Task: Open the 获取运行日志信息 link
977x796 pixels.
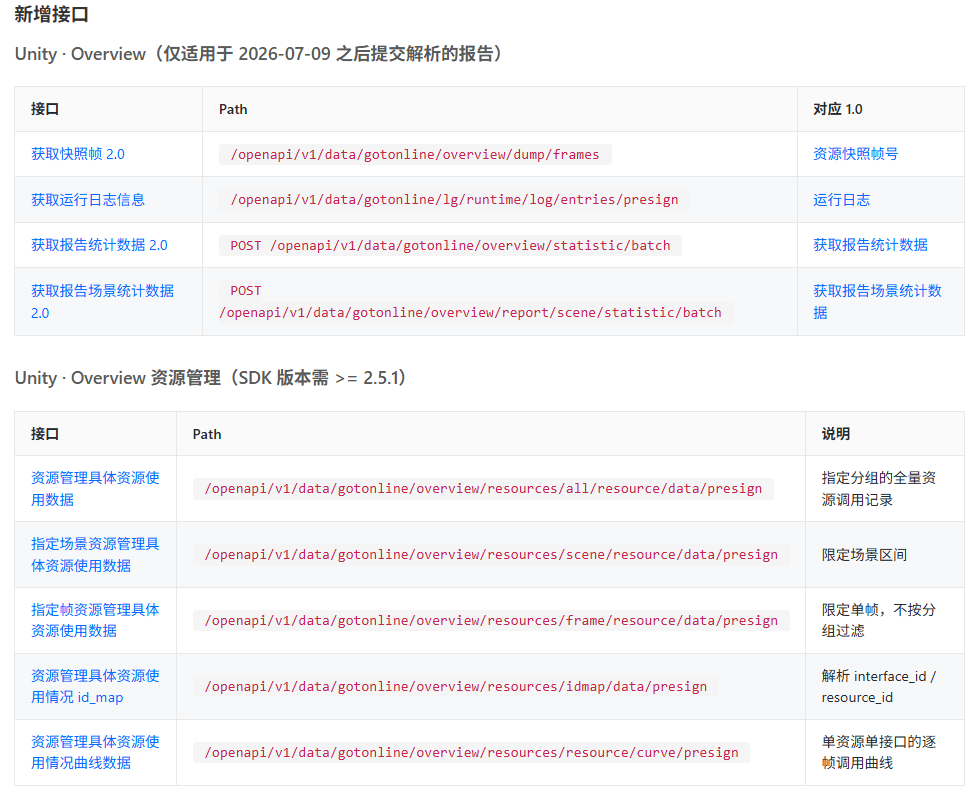Action: [88, 199]
